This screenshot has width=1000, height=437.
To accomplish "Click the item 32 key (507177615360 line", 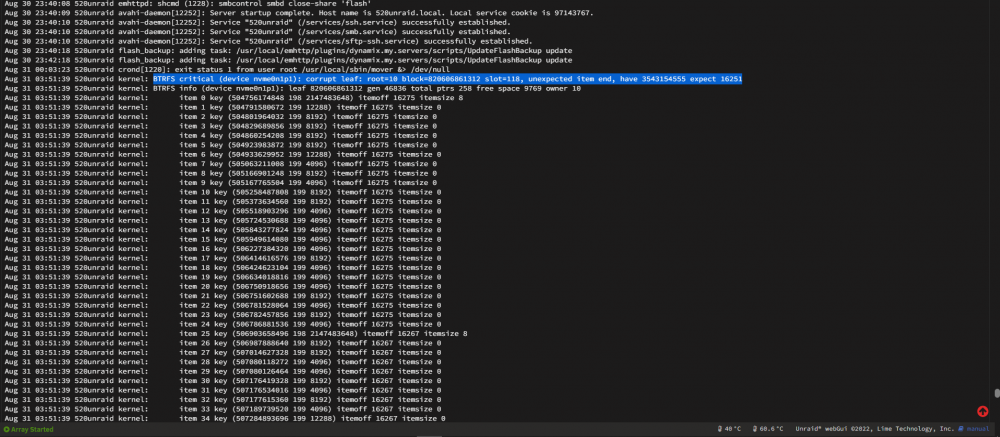I will coord(223,400).
